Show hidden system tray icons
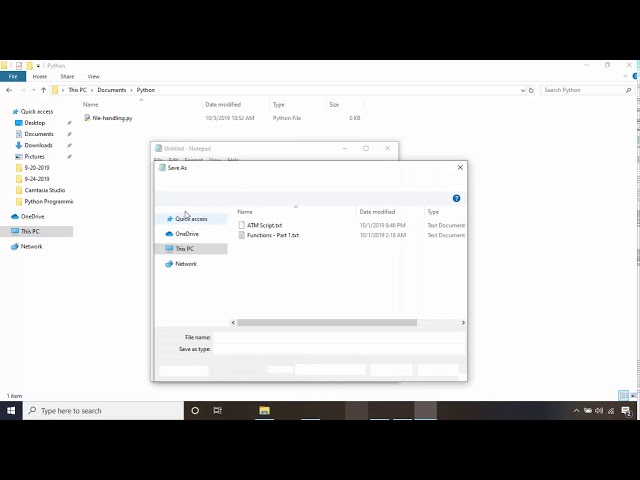Screen dimensions: 640x480 (x=576, y=411)
